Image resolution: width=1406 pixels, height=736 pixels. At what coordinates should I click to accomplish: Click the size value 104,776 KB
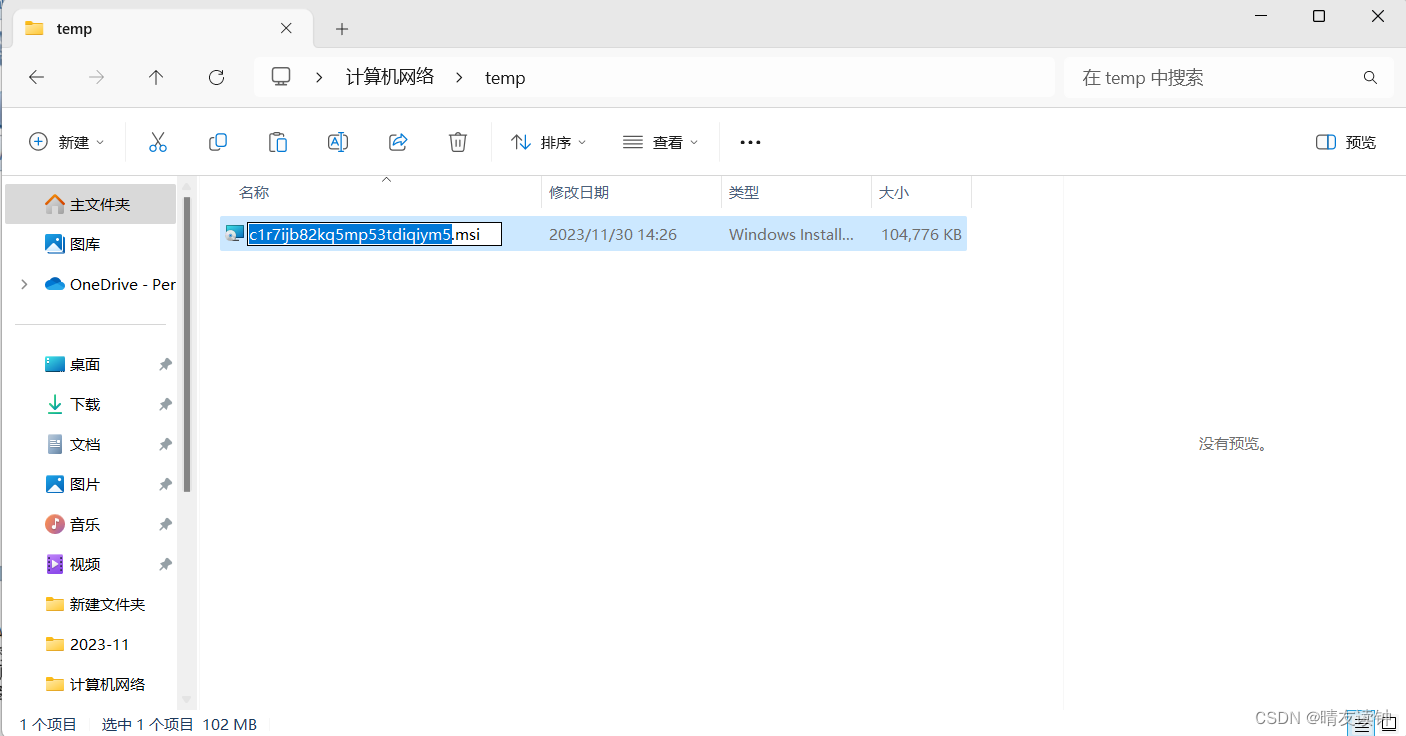coord(921,234)
